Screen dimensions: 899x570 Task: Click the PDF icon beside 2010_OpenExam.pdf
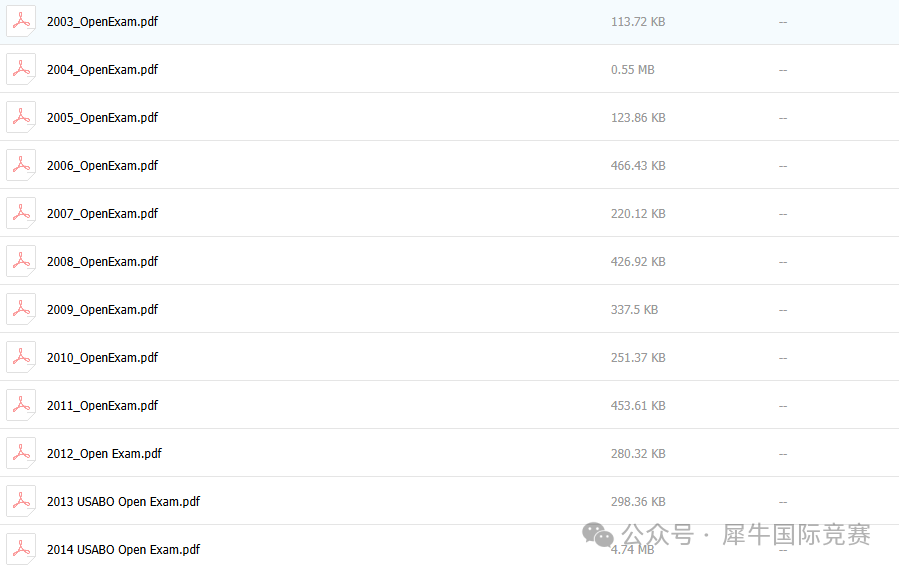click(21, 357)
